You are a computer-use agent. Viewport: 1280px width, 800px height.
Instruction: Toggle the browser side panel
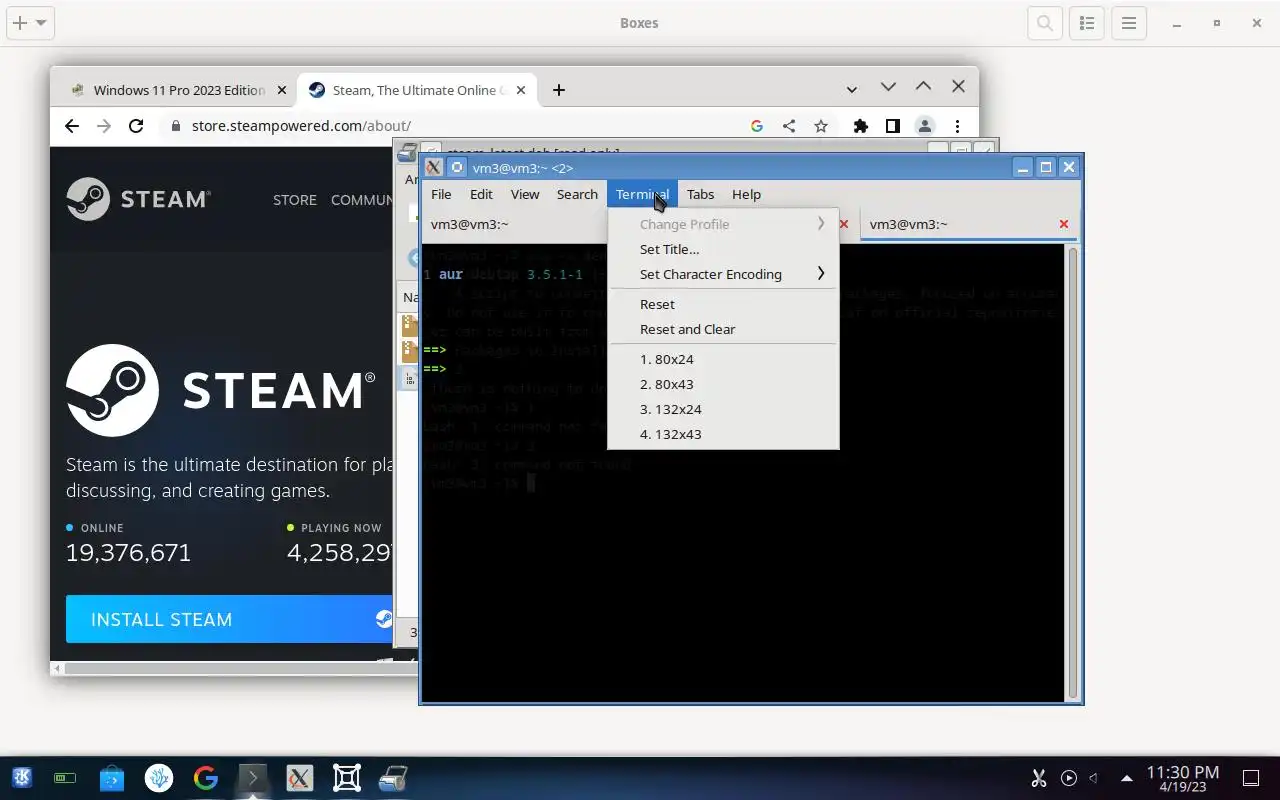892,126
